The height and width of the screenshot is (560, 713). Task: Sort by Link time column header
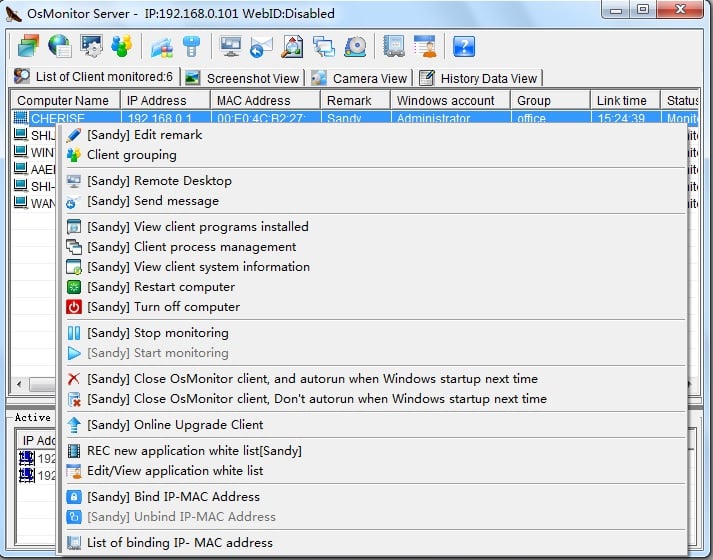625,100
